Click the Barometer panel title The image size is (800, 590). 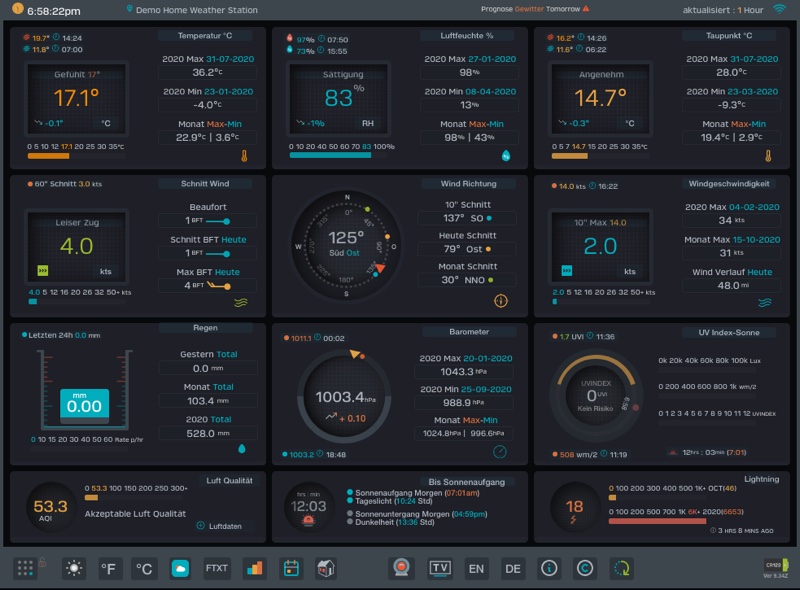469,332
